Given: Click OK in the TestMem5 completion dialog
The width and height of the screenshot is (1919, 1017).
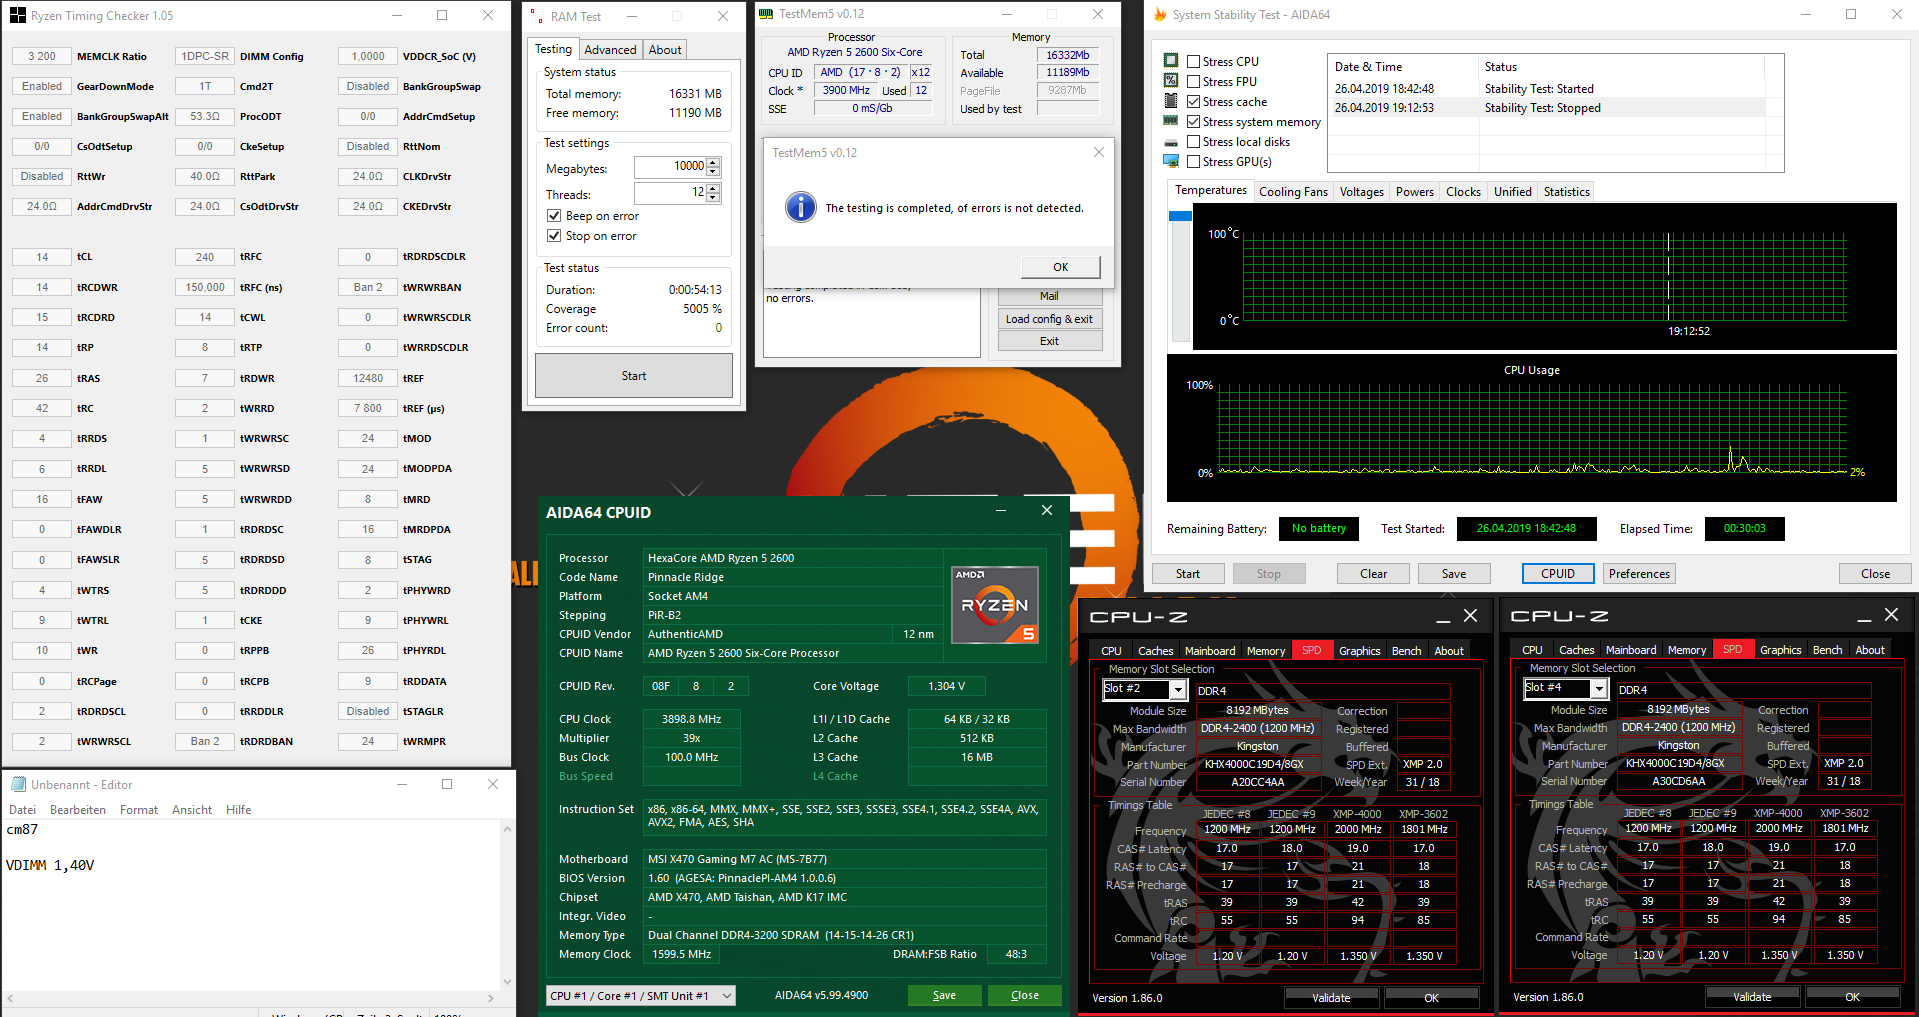Looking at the screenshot, I should (1061, 267).
